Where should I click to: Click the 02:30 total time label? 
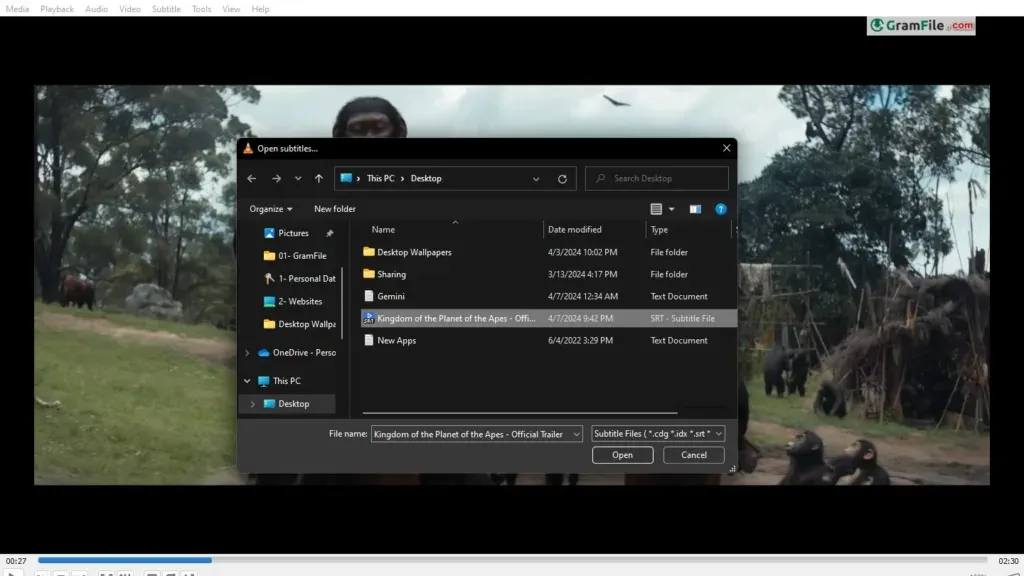(1008, 561)
